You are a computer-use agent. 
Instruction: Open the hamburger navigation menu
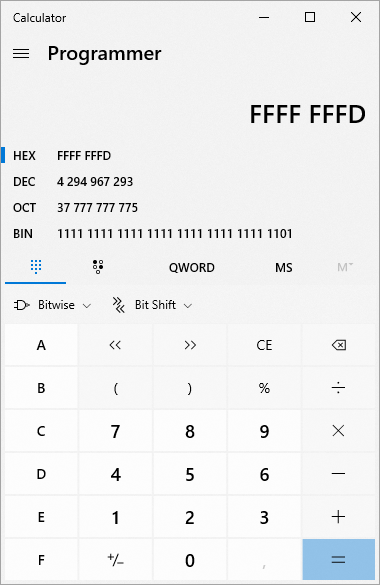[x=21, y=54]
